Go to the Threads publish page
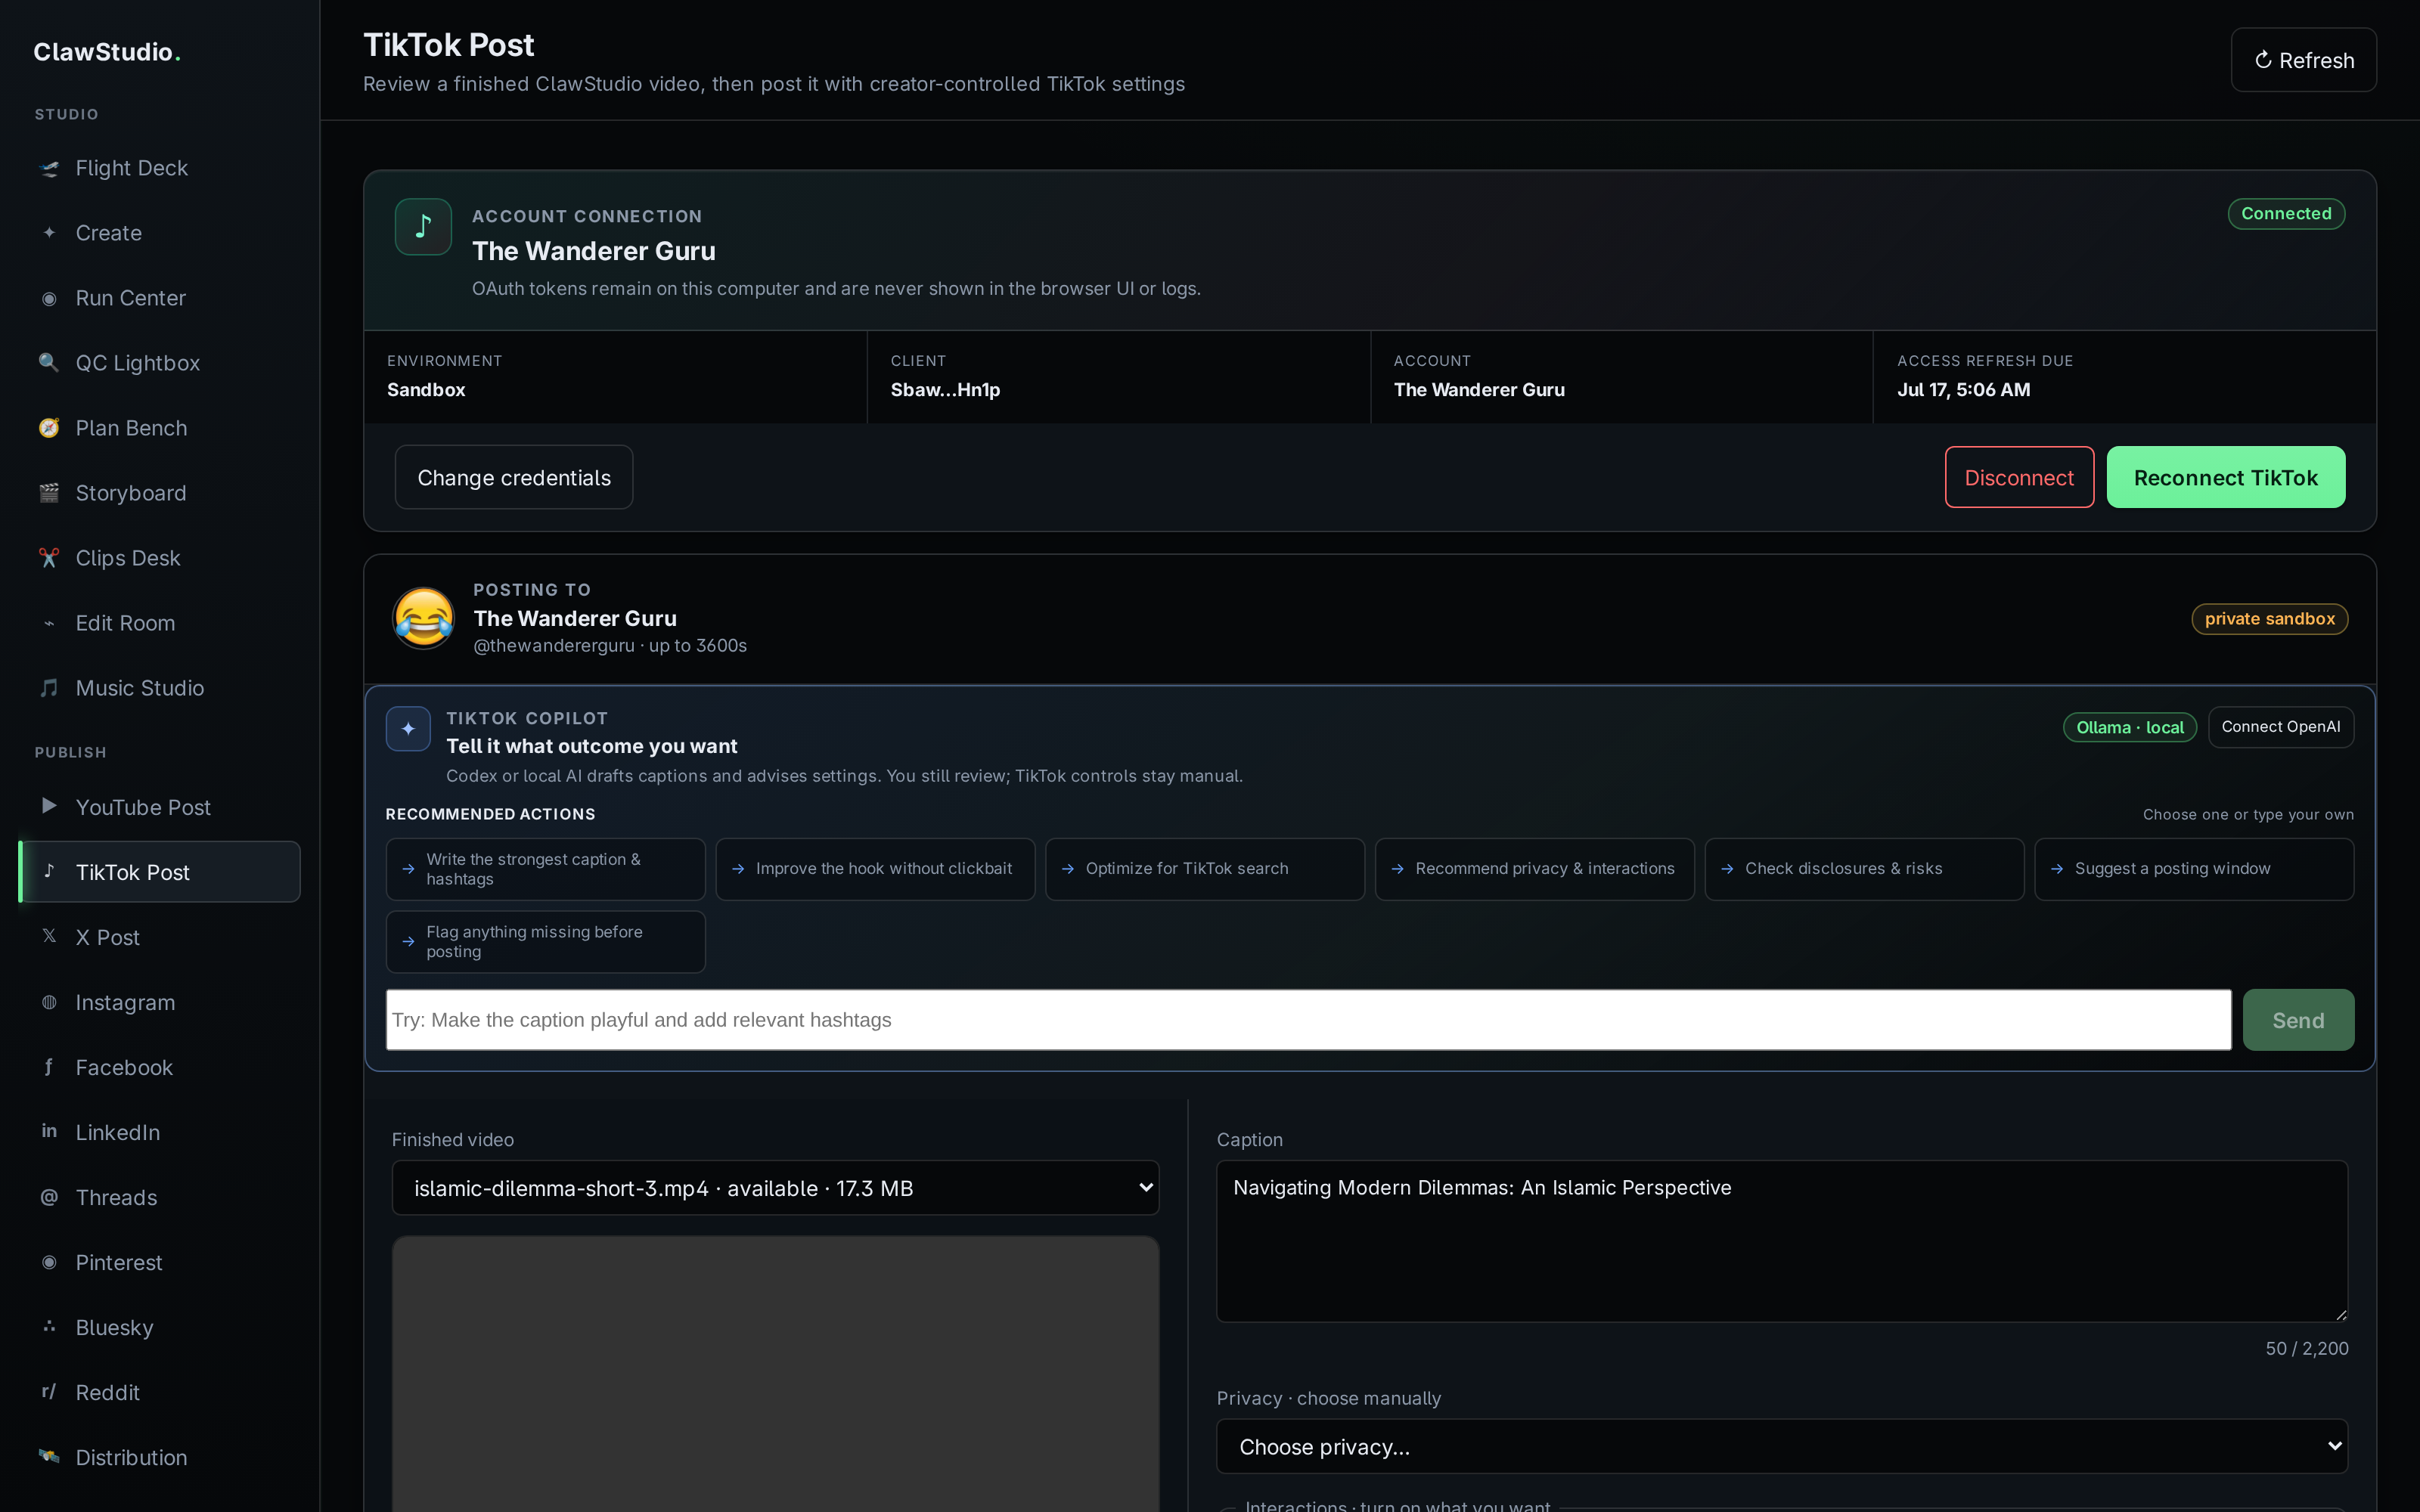The height and width of the screenshot is (1512, 2420). pyautogui.click(x=160, y=1197)
